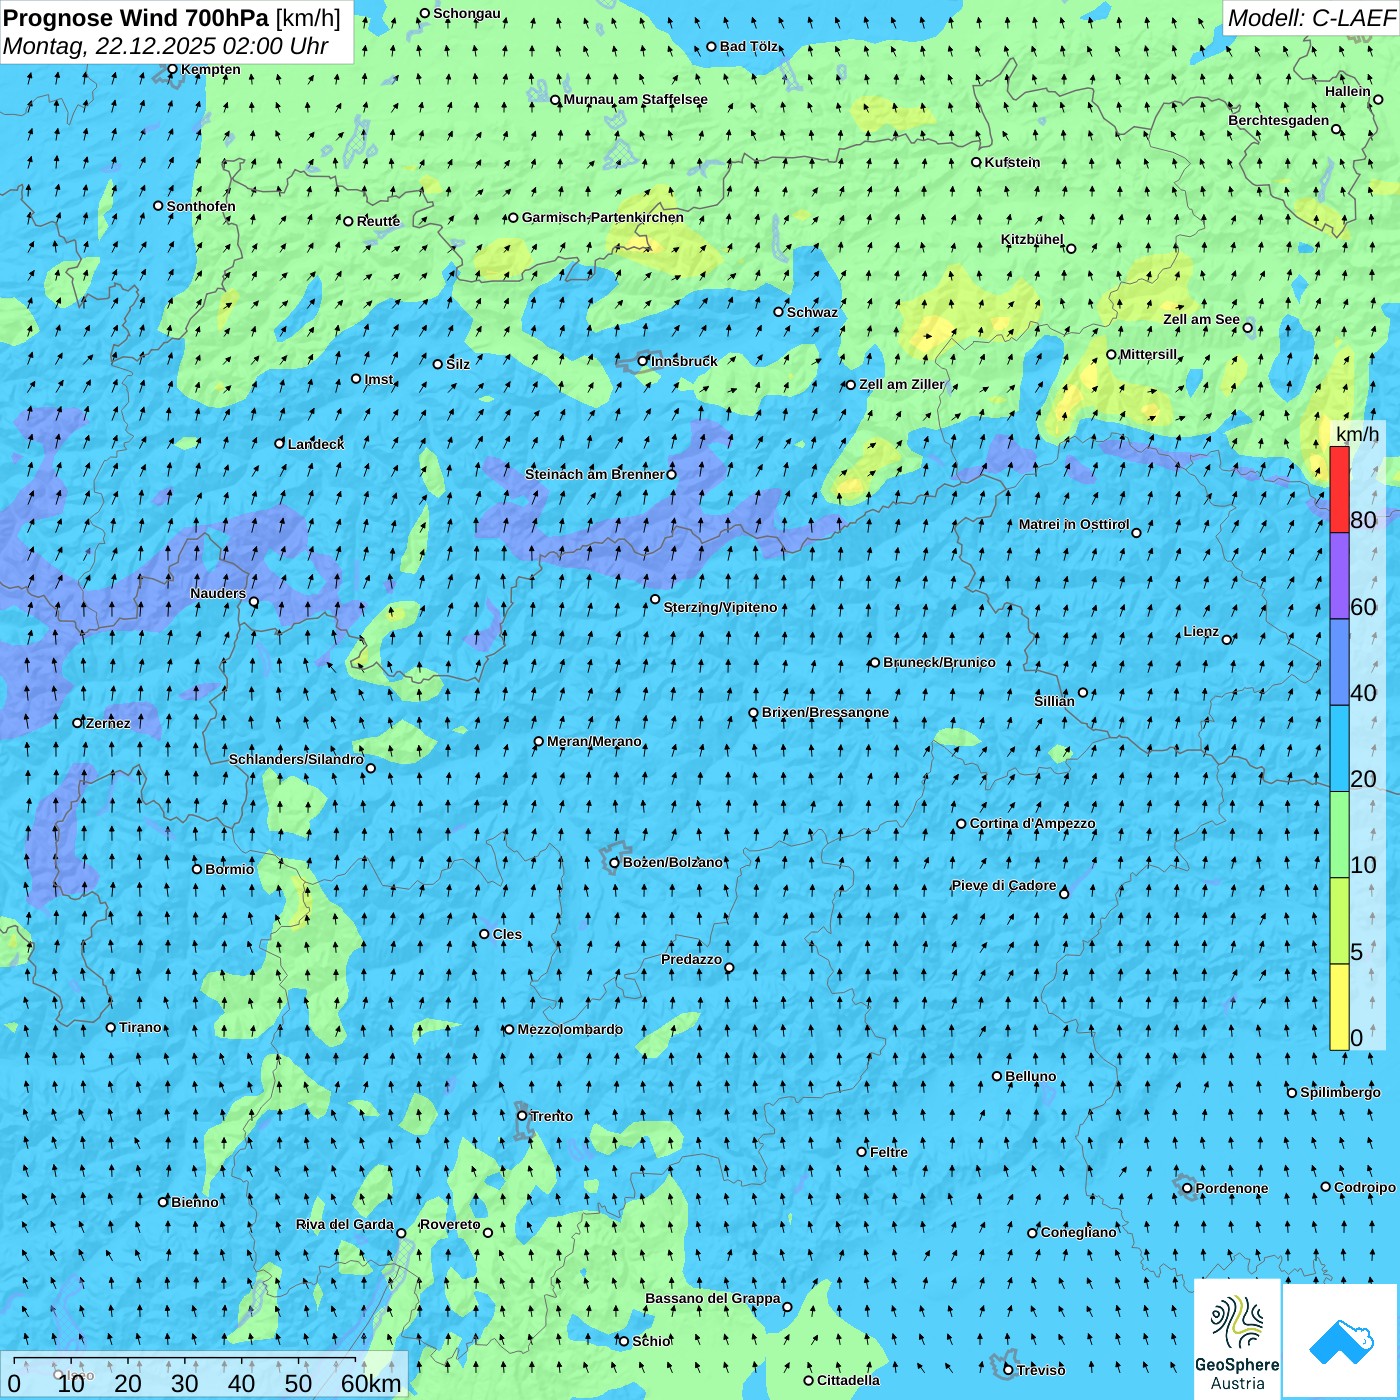Image resolution: width=1400 pixels, height=1400 pixels.
Task: Click the Trento city marker
Action: (522, 1116)
